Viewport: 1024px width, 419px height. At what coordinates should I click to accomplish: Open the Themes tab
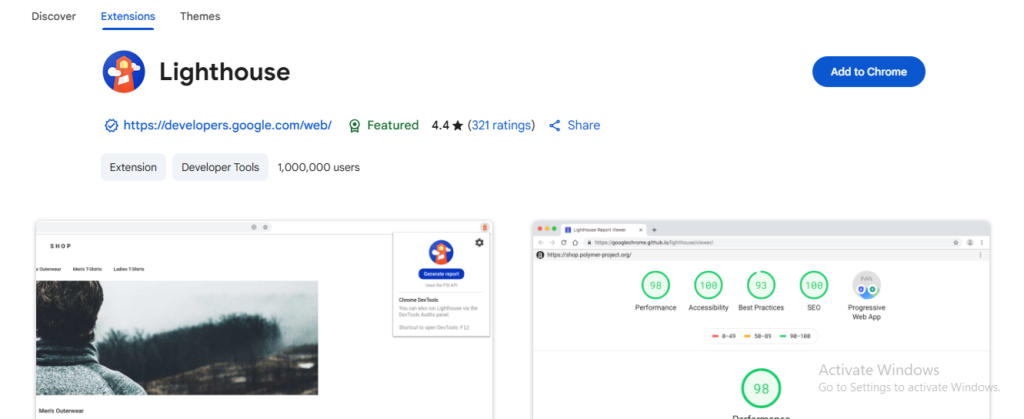pyautogui.click(x=200, y=16)
